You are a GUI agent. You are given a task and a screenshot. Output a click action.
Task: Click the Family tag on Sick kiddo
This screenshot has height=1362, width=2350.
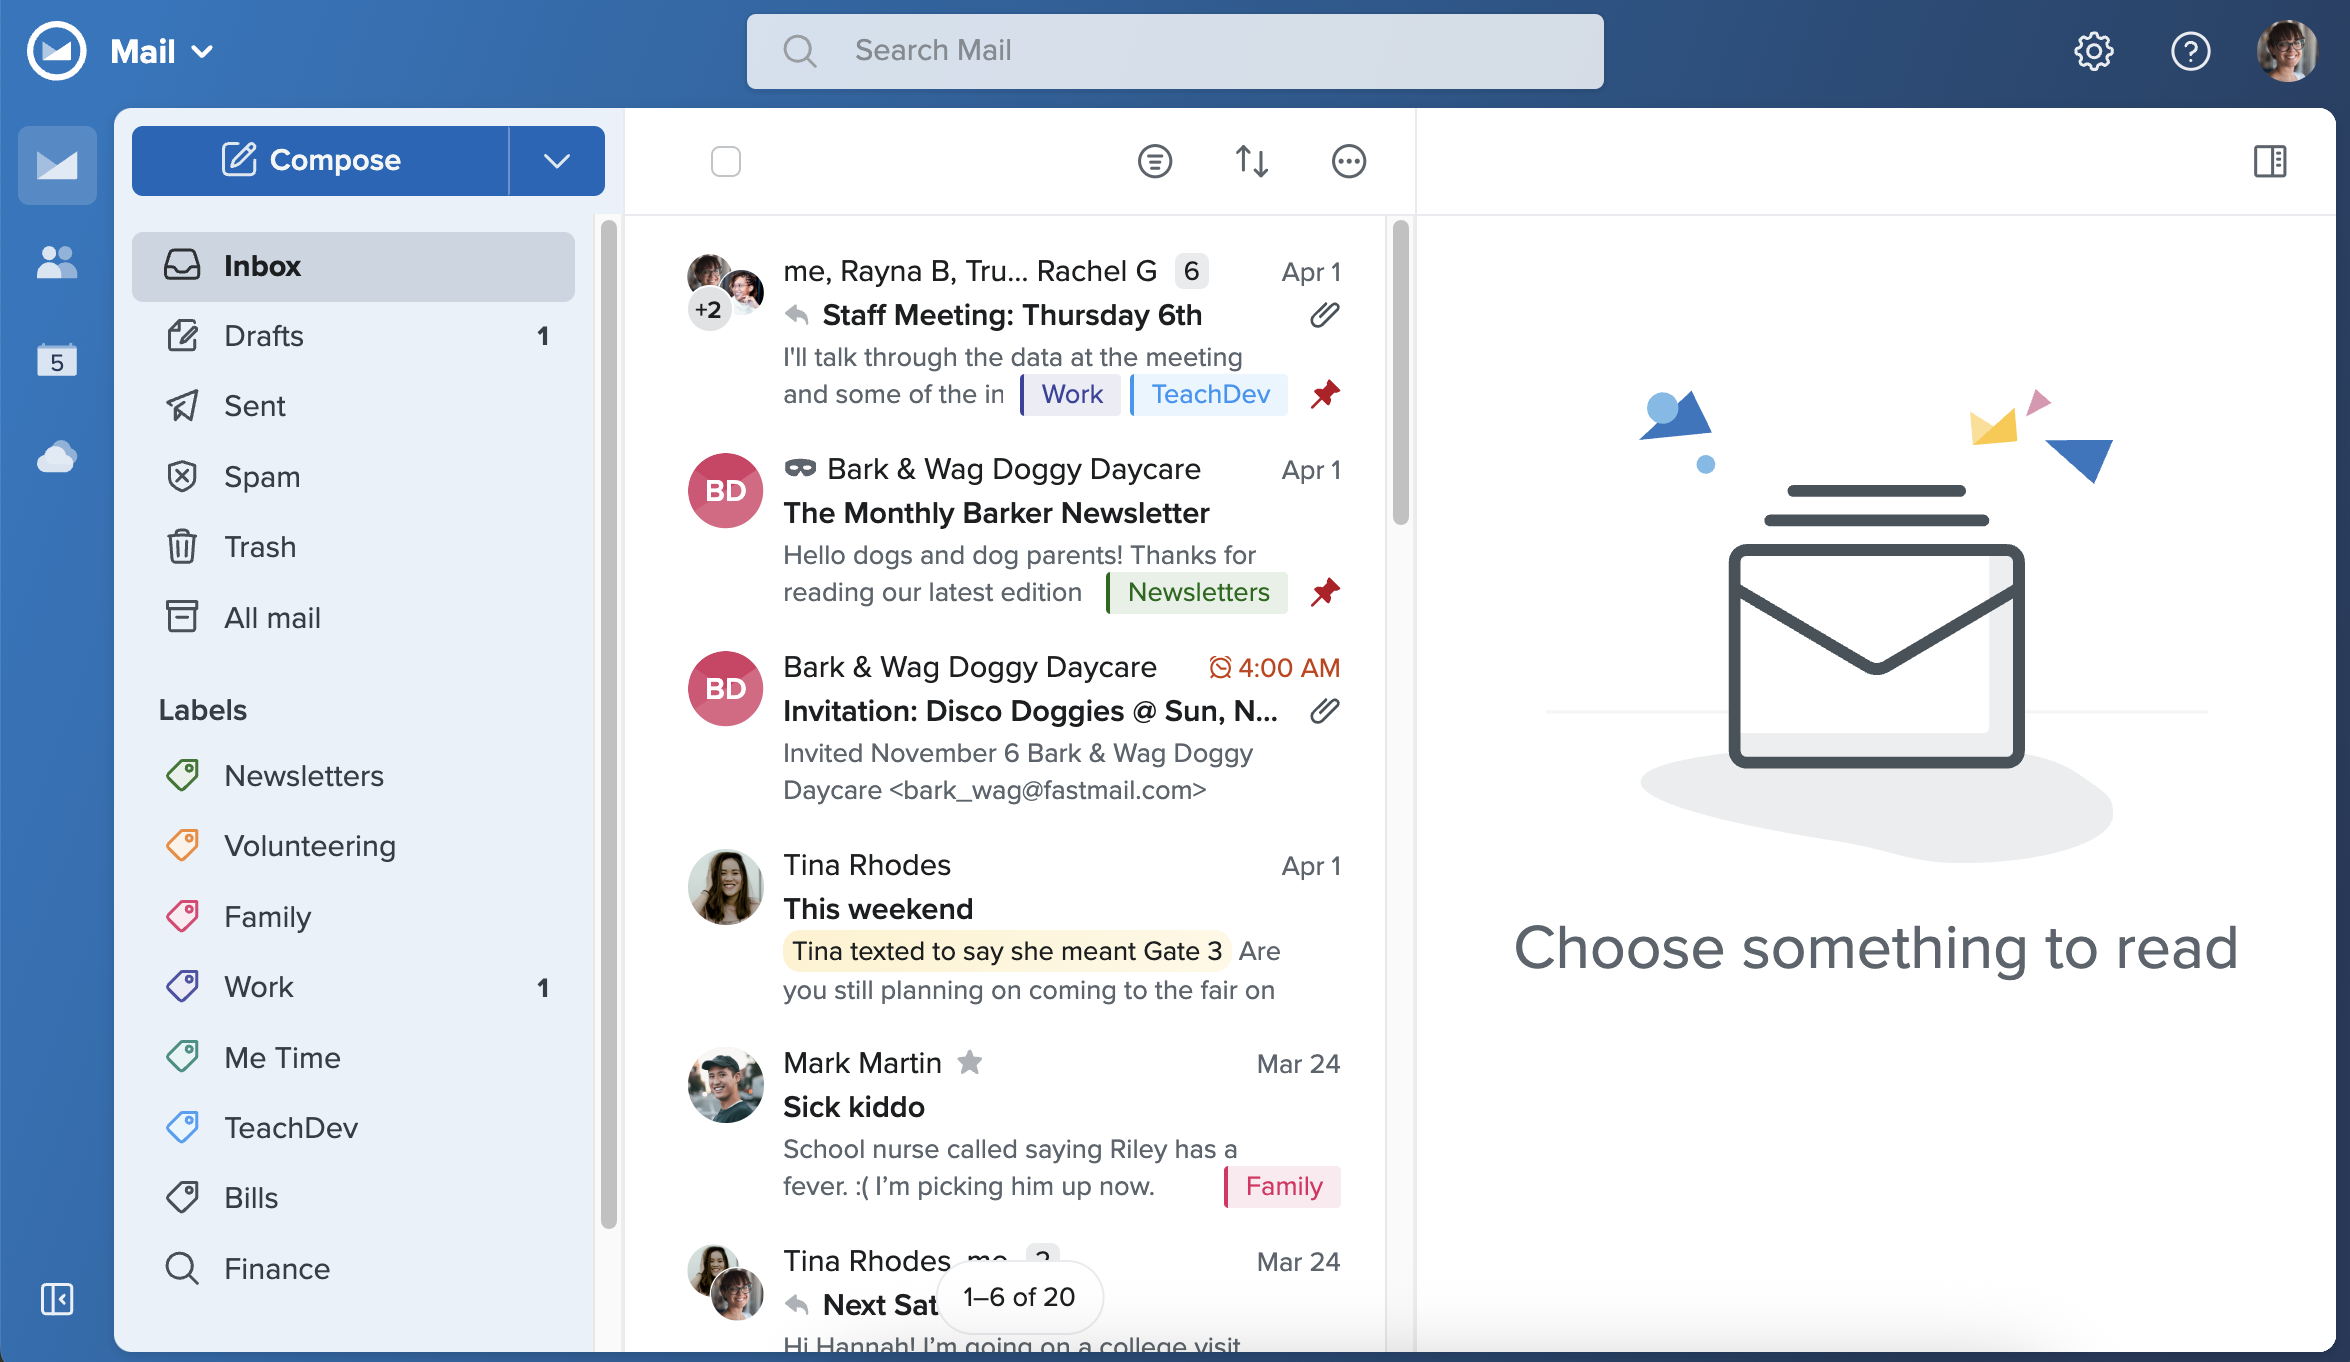click(1283, 1187)
